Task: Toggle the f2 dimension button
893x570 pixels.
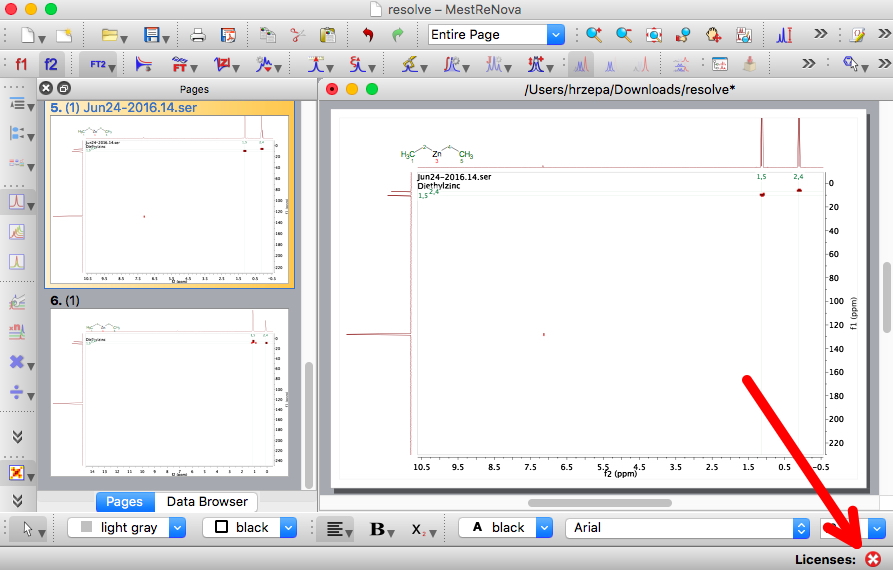Action: [x=50, y=64]
